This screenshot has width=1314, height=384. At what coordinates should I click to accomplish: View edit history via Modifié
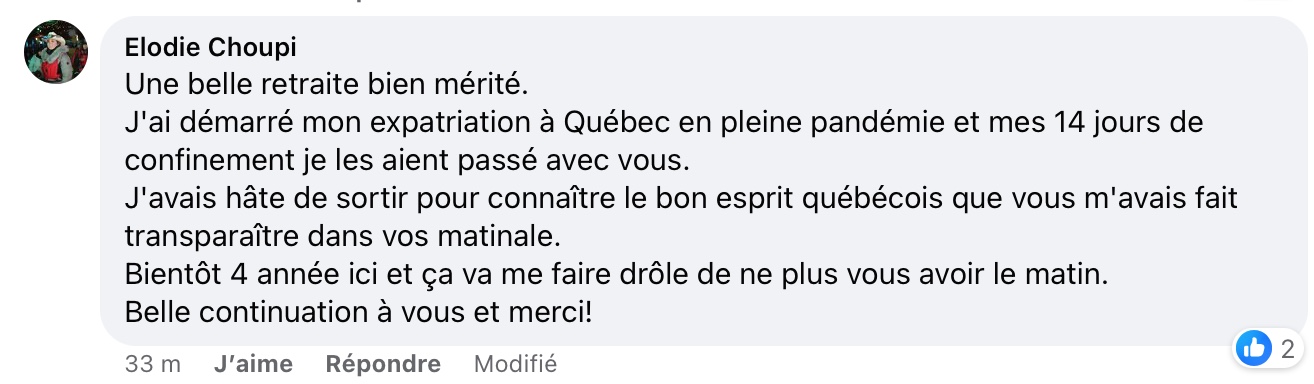(x=514, y=364)
